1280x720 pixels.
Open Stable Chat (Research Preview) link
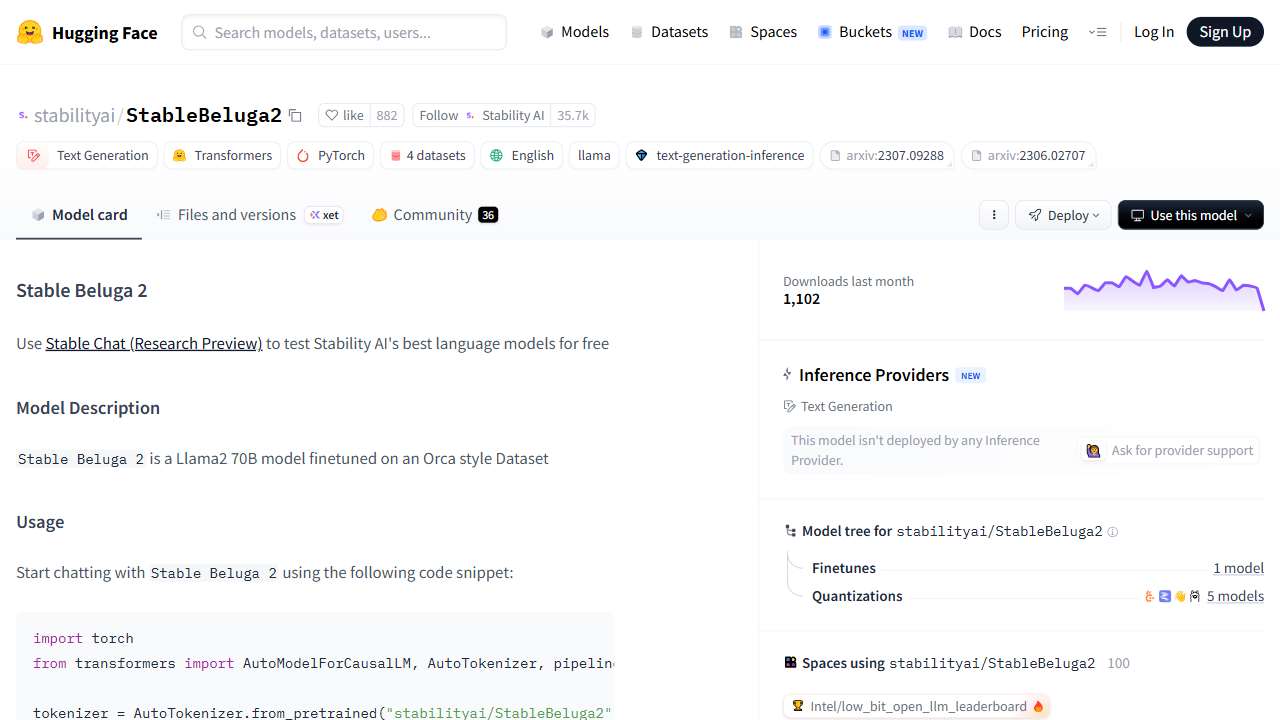[154, 343]
